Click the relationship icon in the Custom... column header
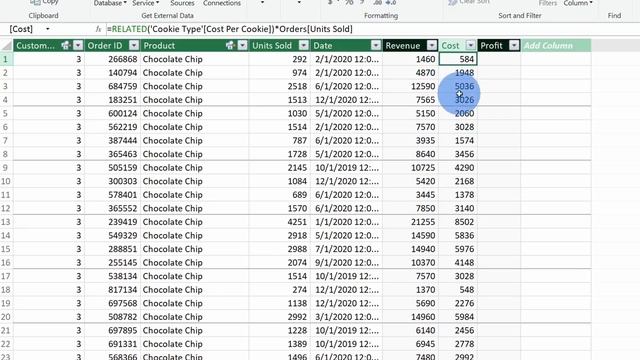 coord(66,45)
